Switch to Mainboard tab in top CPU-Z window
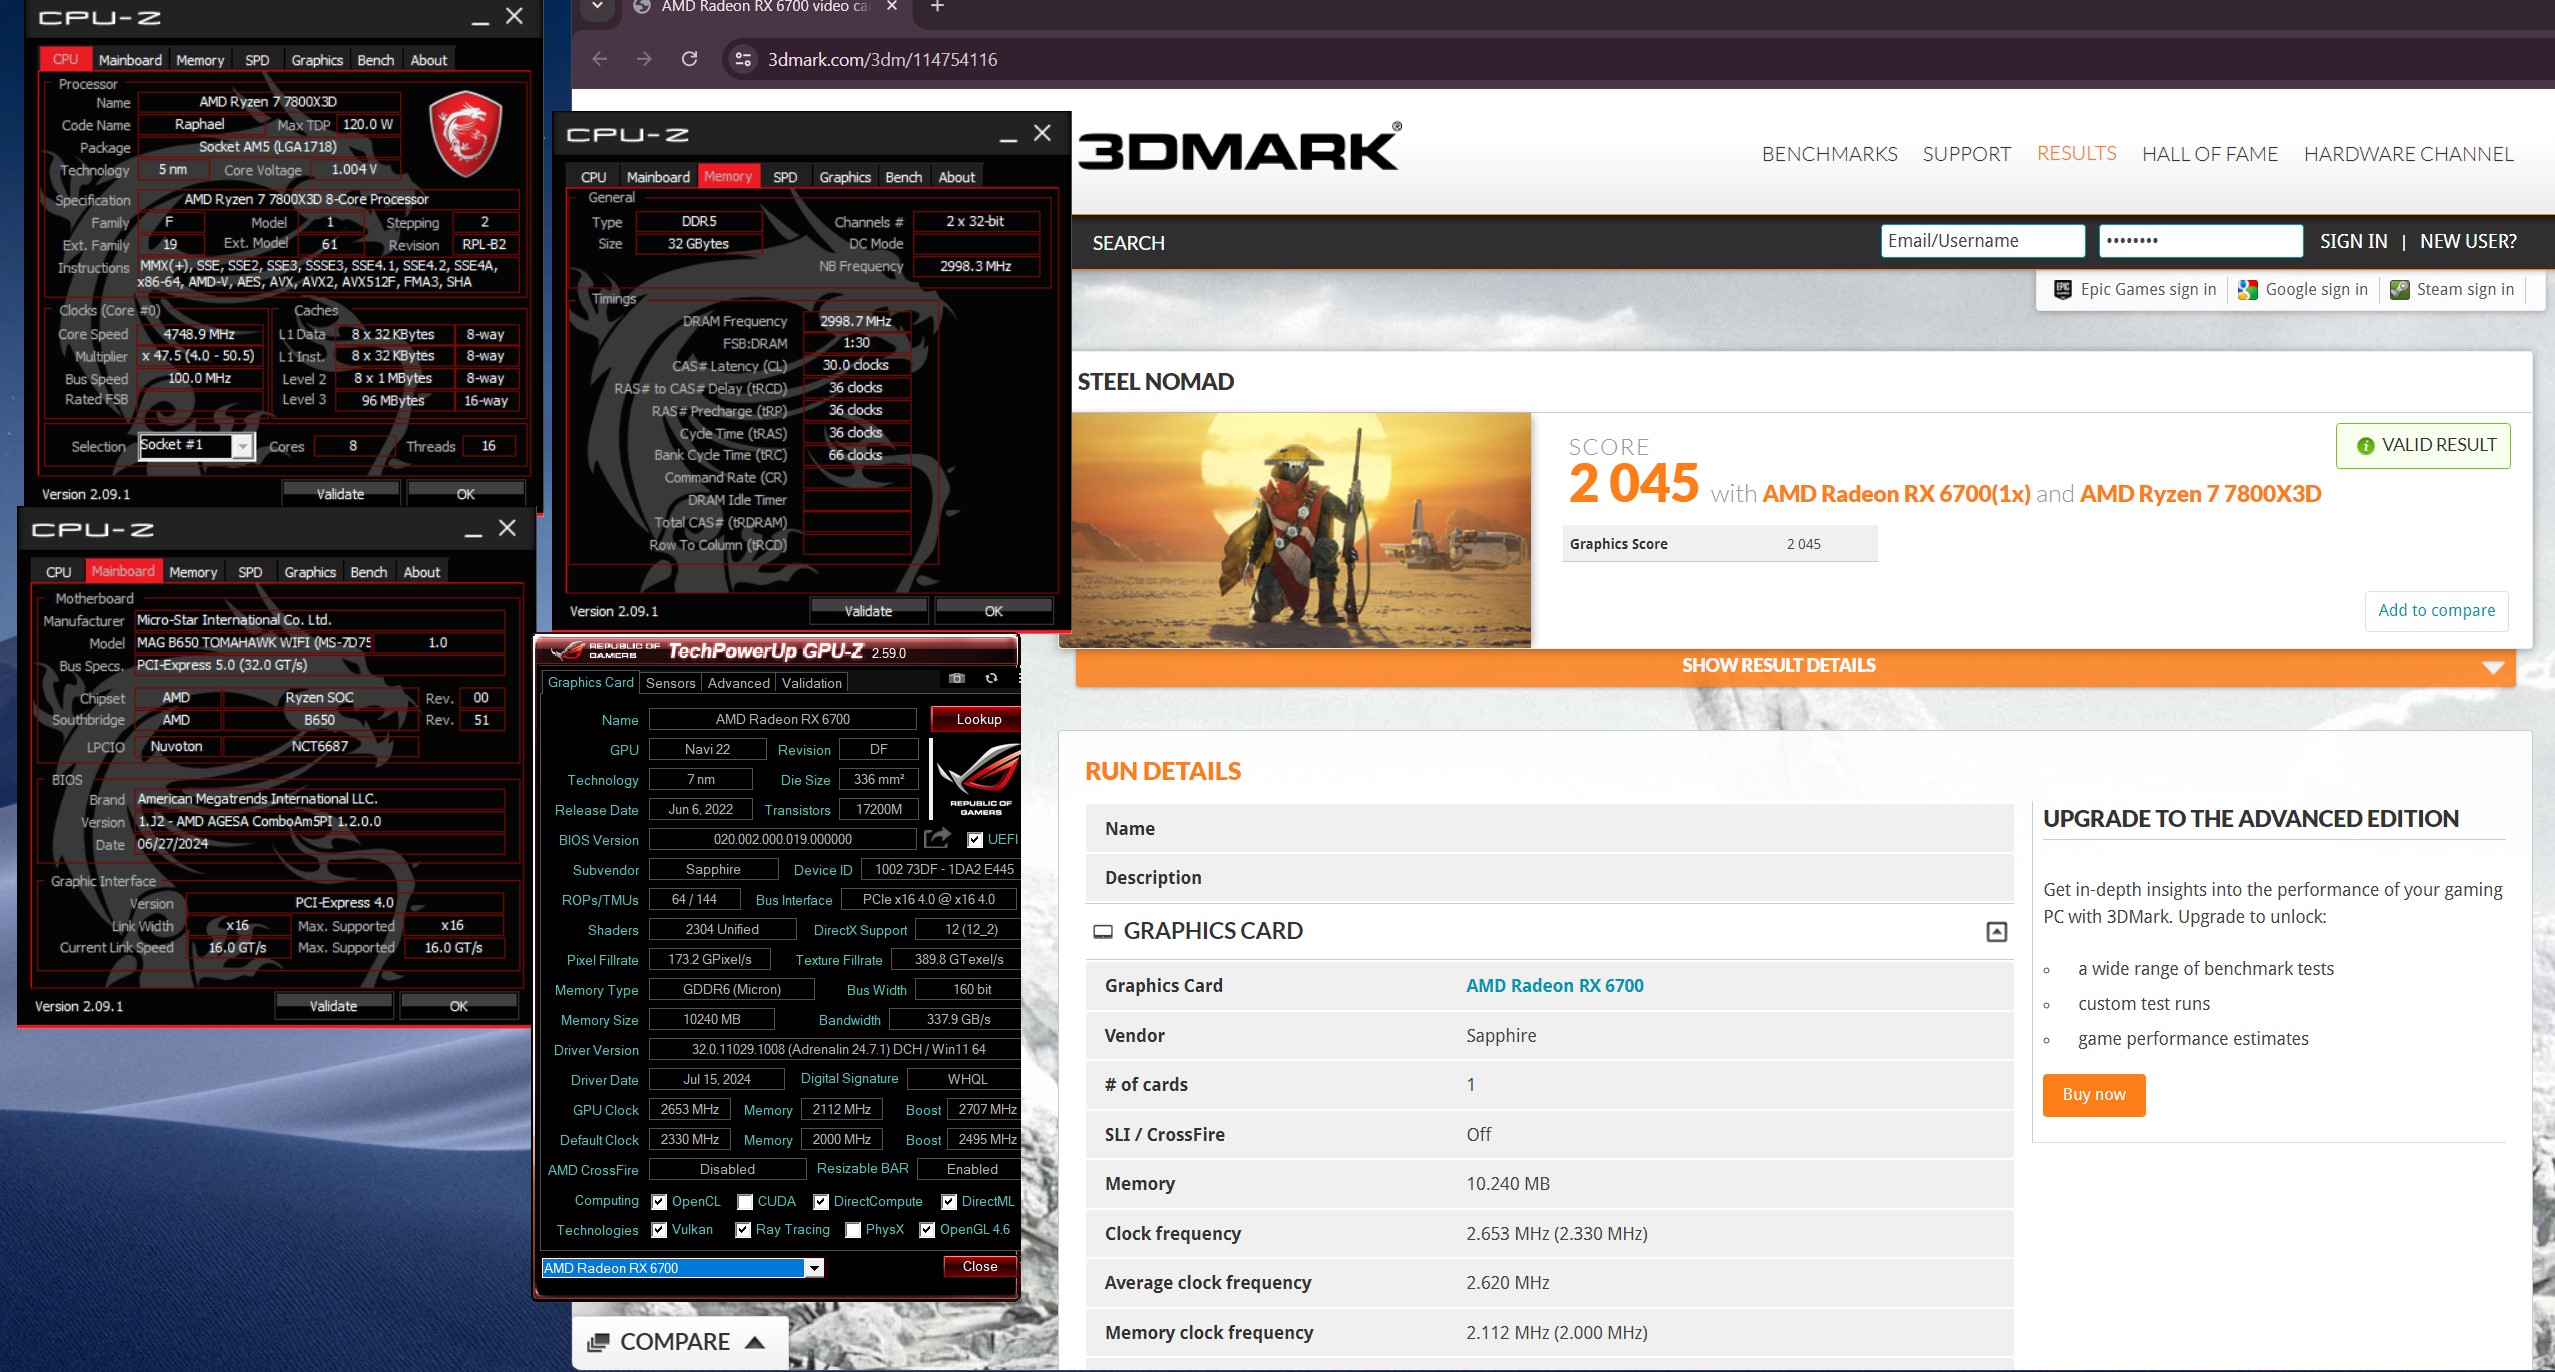The image size is (2555, 1372). 130,60
